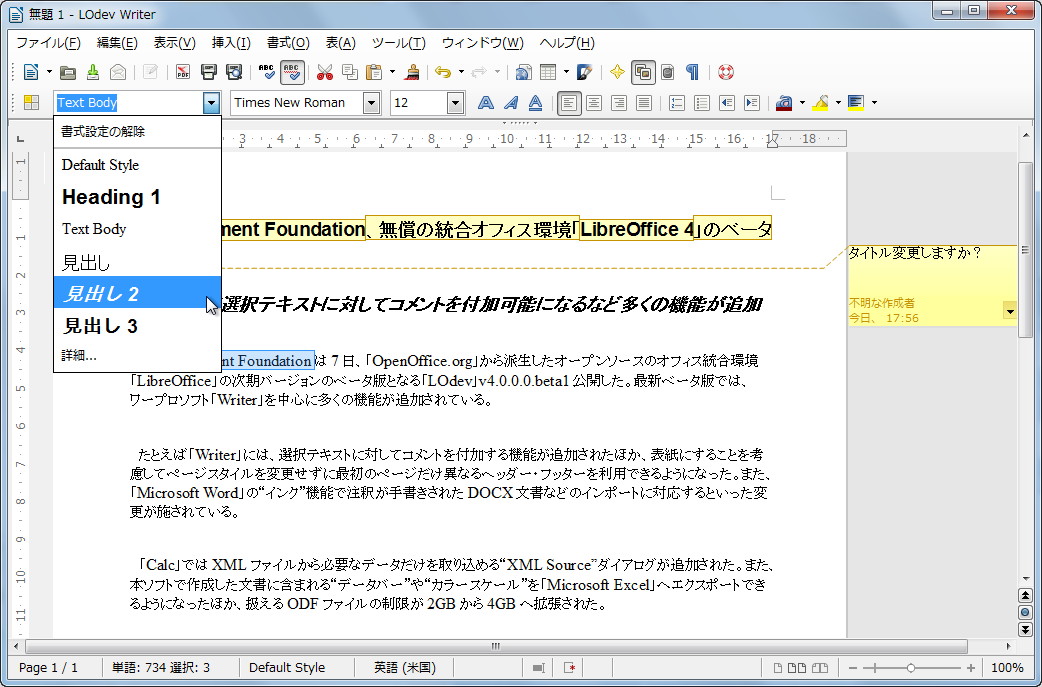Click the zoom slider handle
Viewport: 1042px width, 687px height.
[911, 667]
